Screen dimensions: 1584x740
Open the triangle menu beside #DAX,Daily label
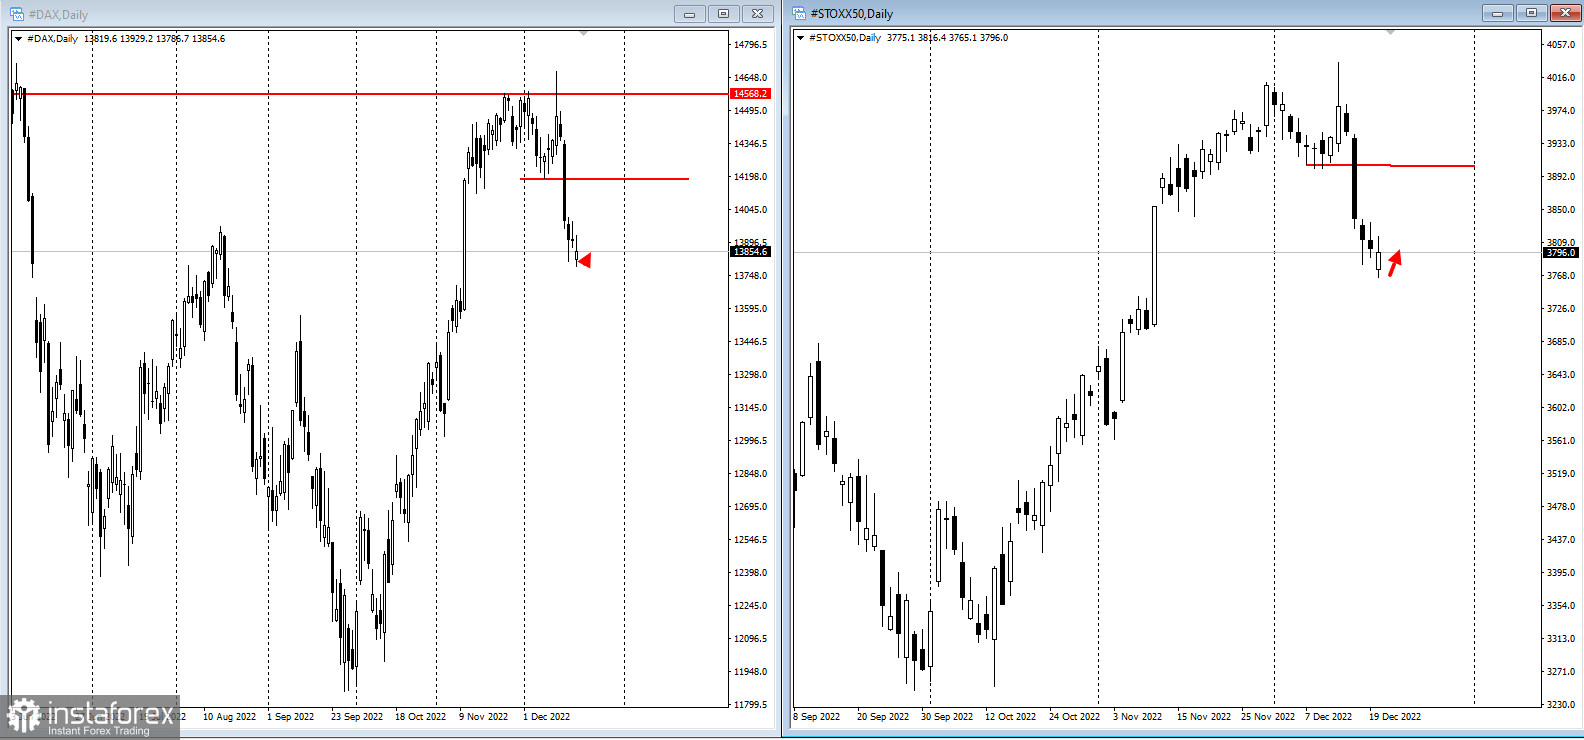(x=19, y=39)
